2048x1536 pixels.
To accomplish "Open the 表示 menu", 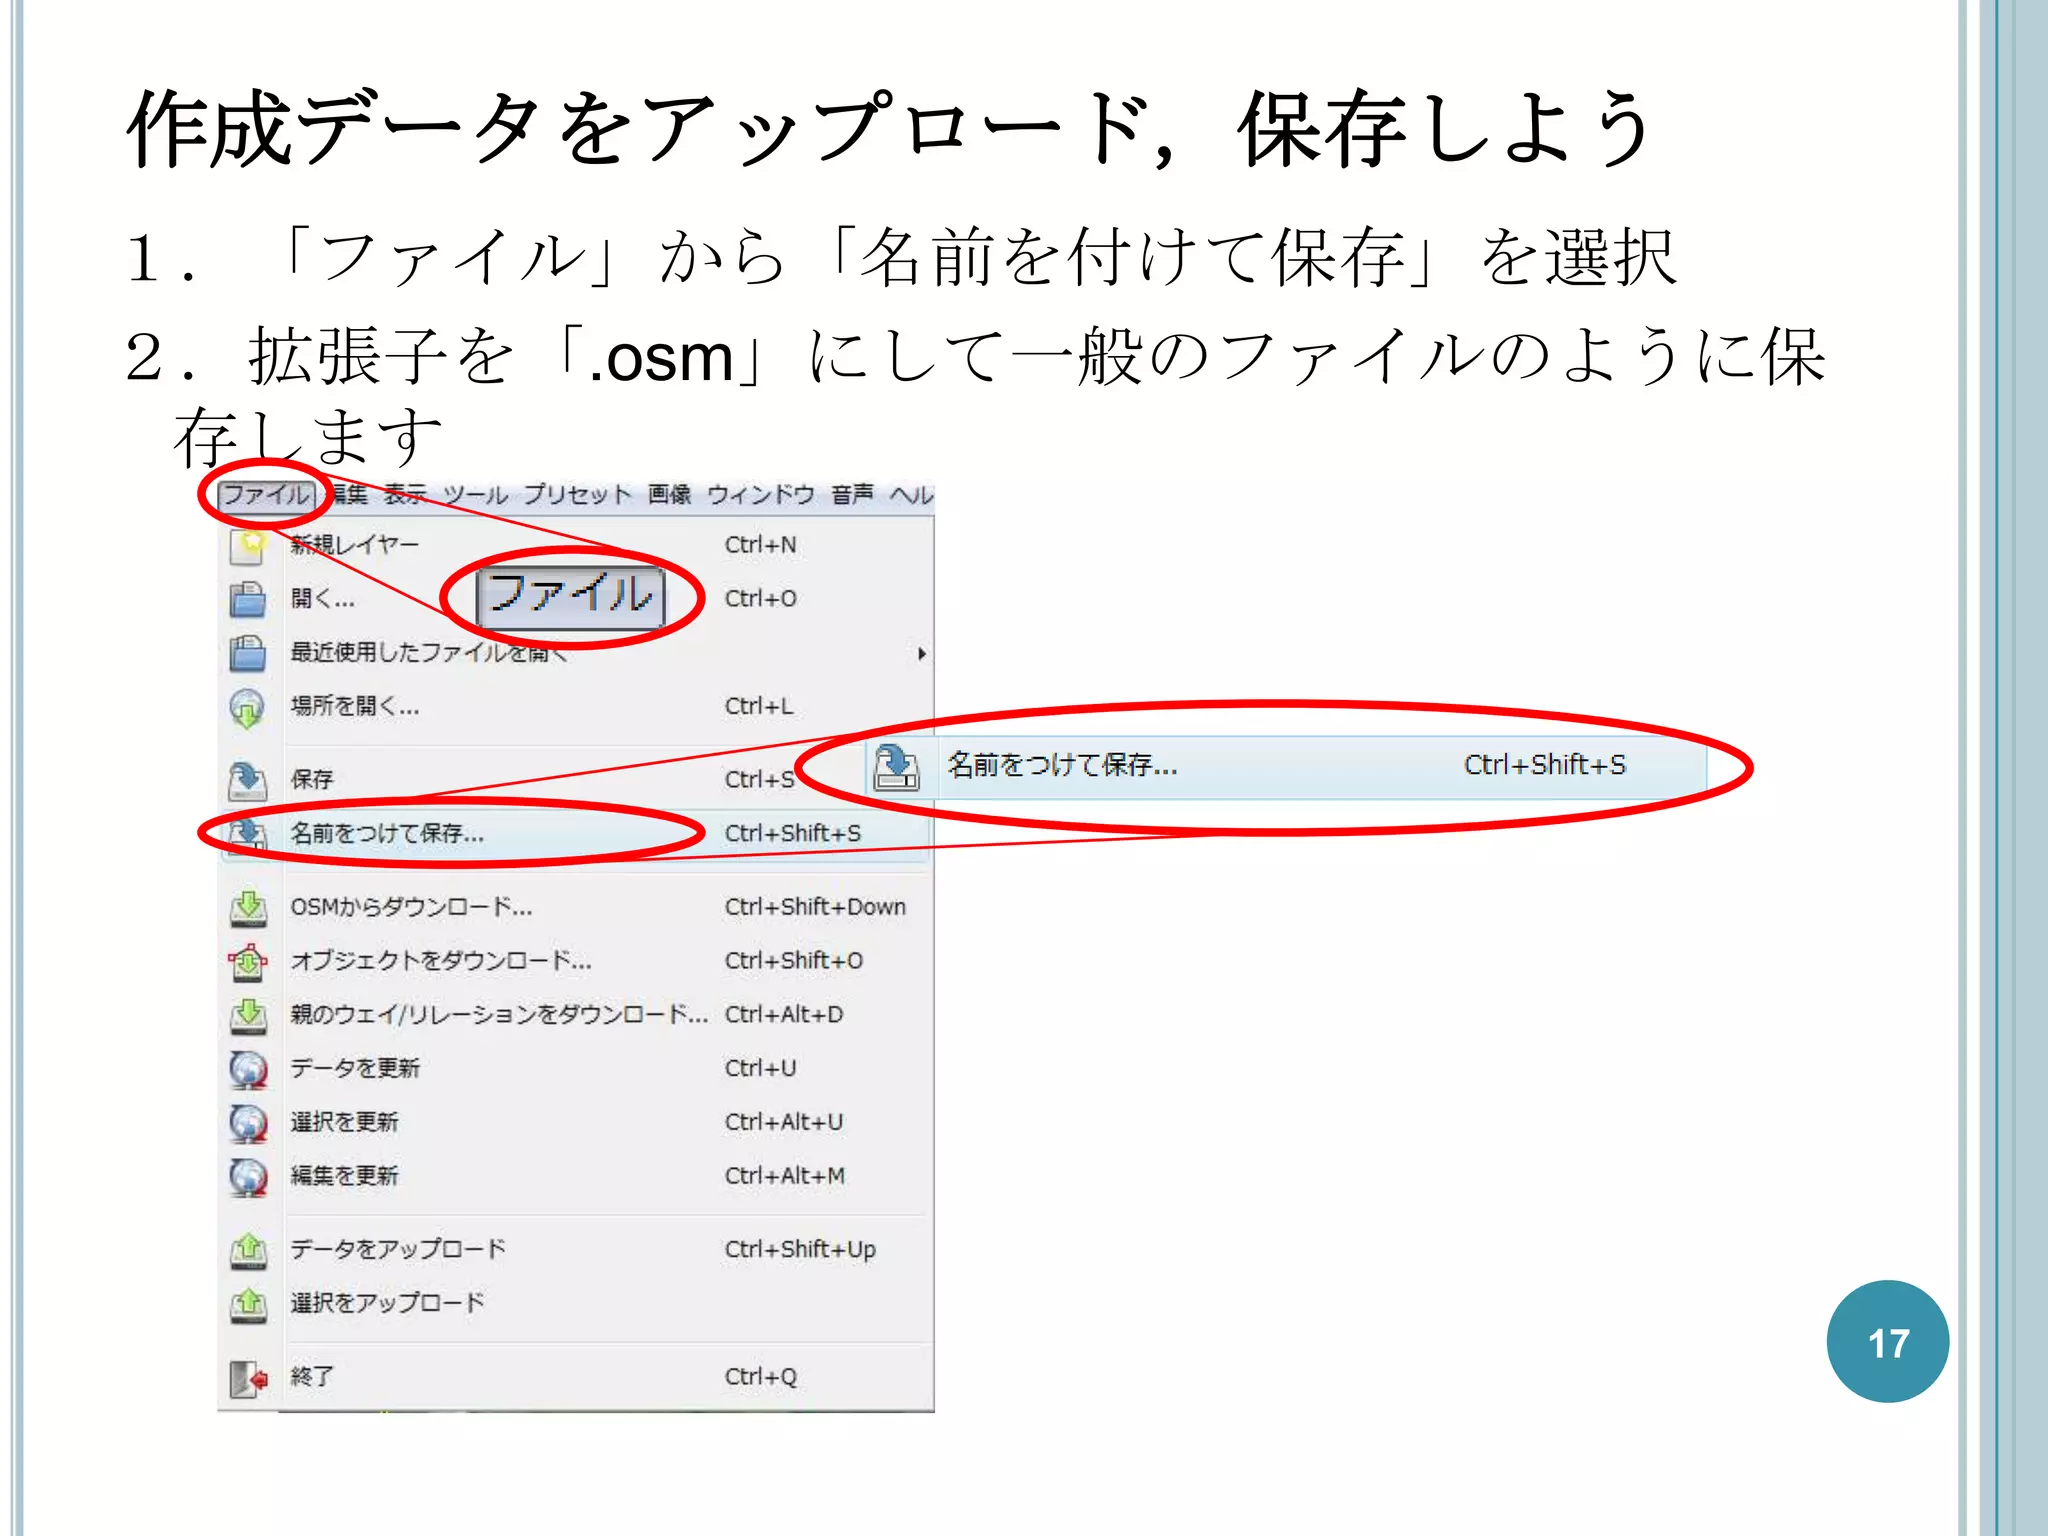I will [405, 495].
